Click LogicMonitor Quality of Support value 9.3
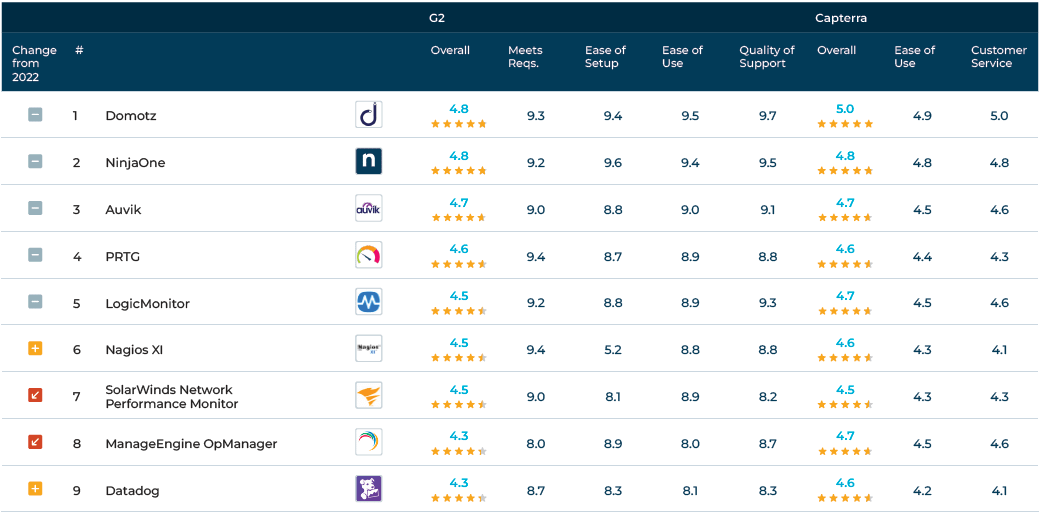Image resolution: width=1042 pixels, height=516 pixels. point(768,303)
